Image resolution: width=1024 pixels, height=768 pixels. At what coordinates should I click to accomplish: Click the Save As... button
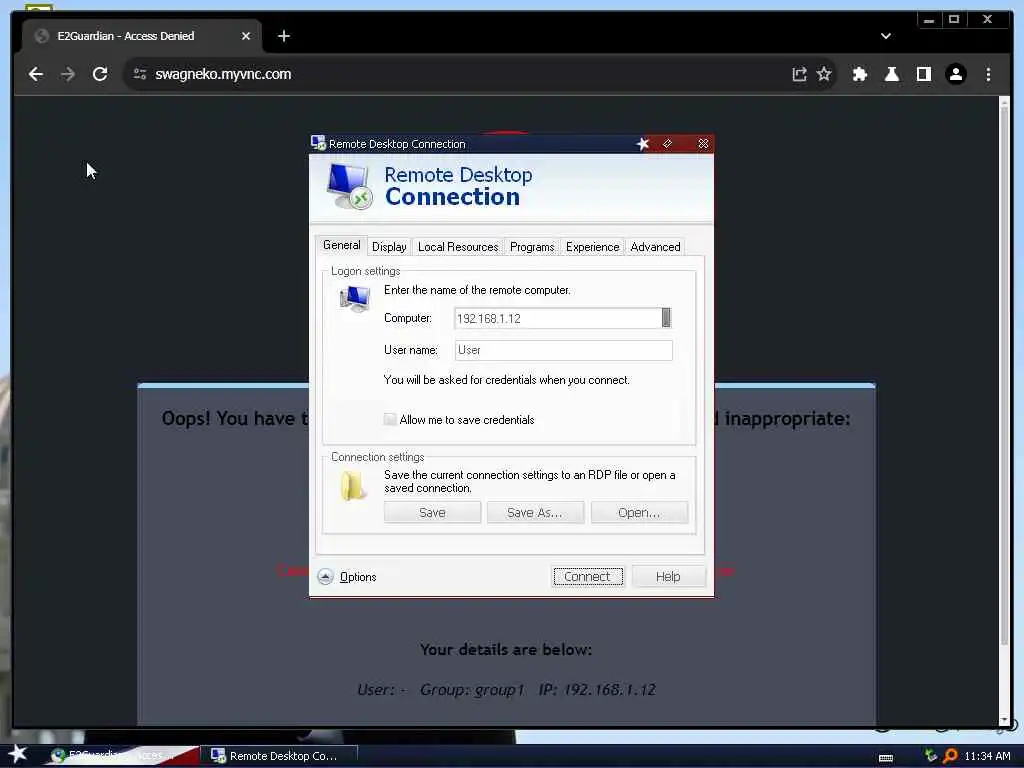[x=535, y=513]
